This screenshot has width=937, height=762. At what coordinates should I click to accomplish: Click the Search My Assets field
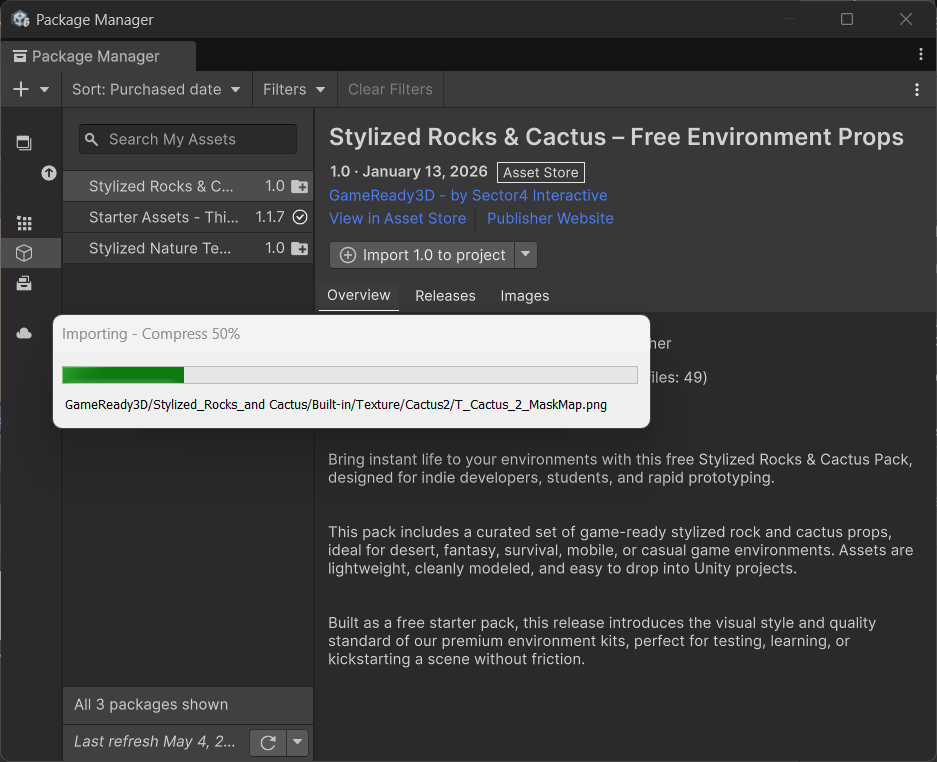tap(188, 139)
